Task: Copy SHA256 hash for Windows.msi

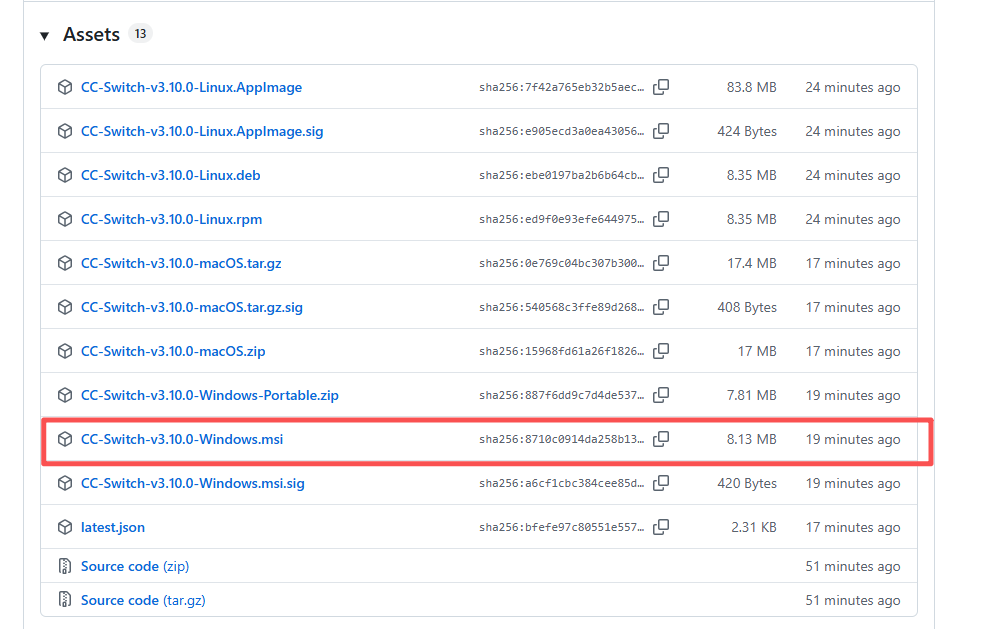Action: coord(661,439)
